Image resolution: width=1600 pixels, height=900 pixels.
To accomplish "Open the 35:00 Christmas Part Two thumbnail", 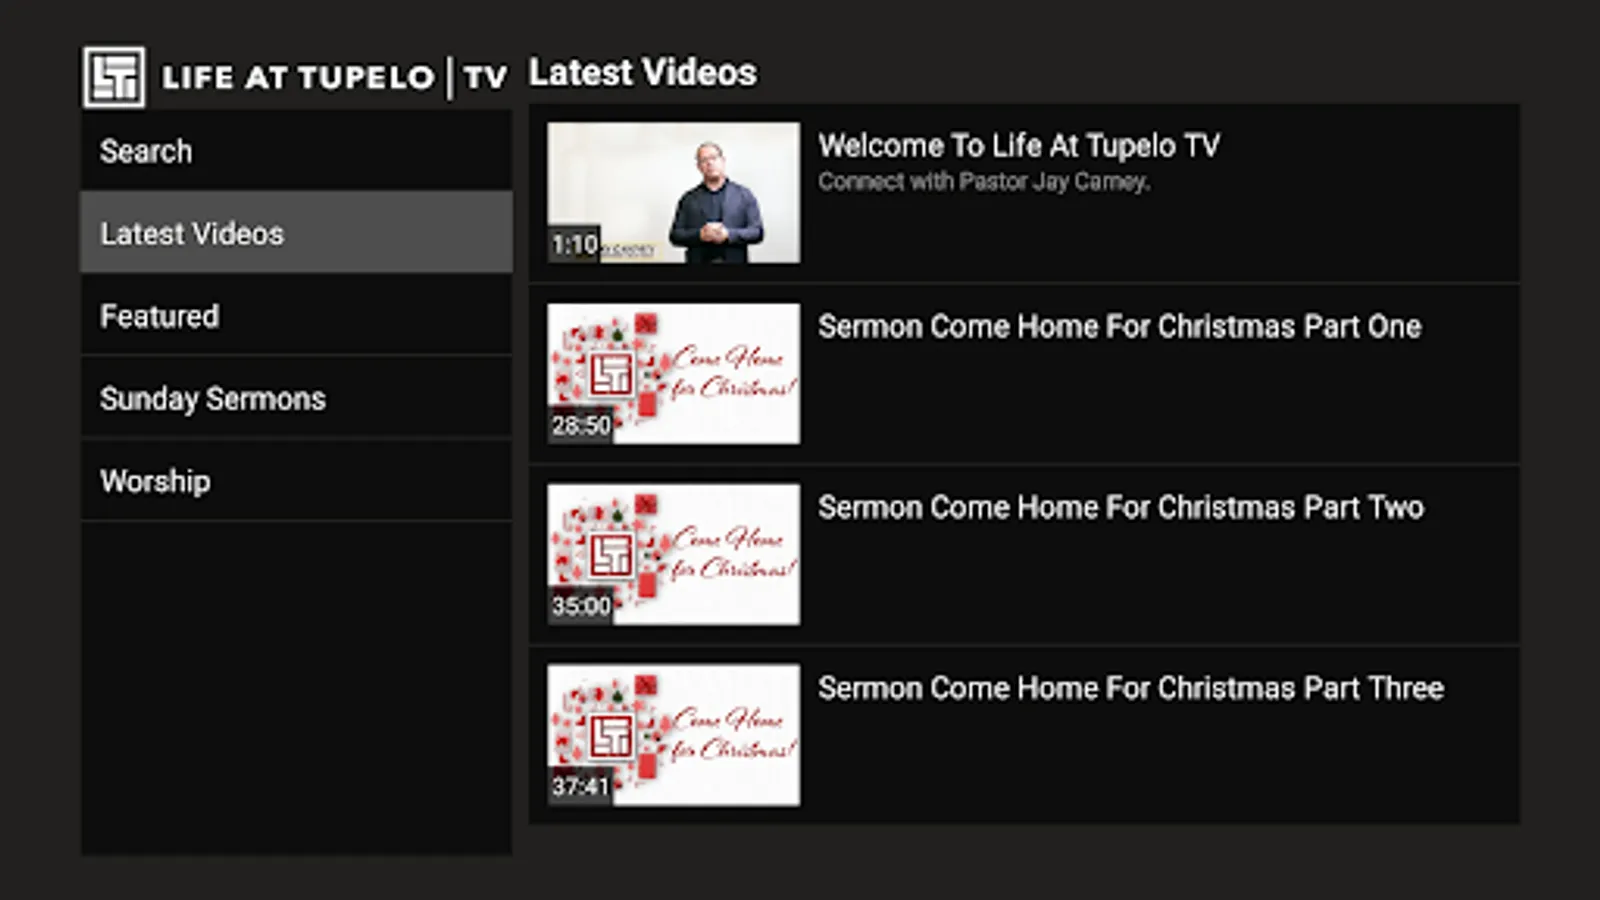I will pos(674,554).
